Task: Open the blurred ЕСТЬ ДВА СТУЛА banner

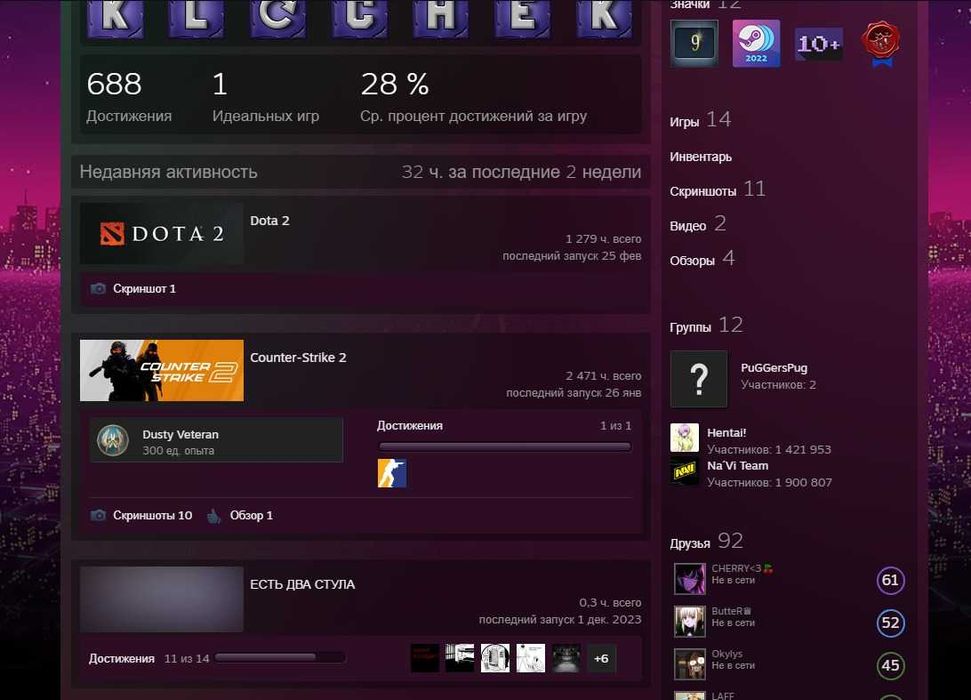Action: coord(162,598)
